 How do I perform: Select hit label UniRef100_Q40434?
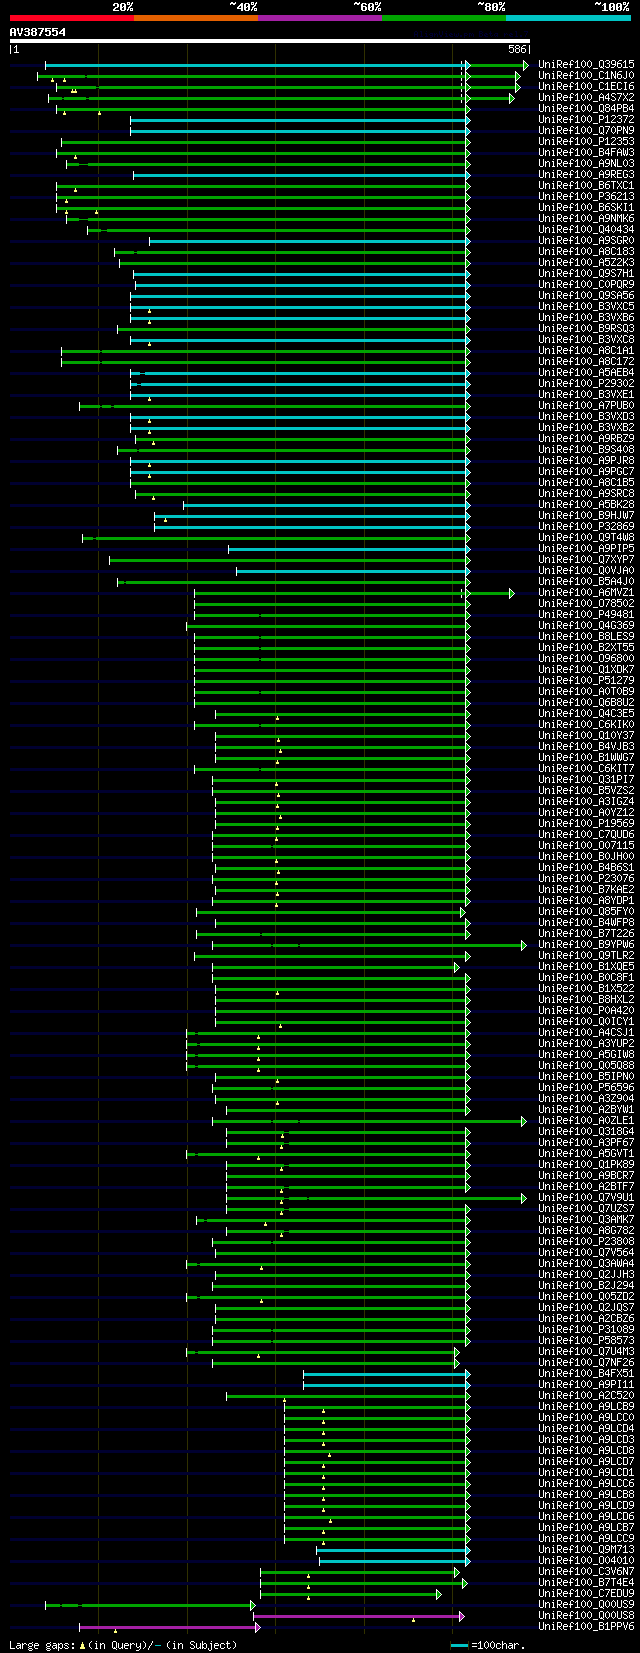(586, 229)
